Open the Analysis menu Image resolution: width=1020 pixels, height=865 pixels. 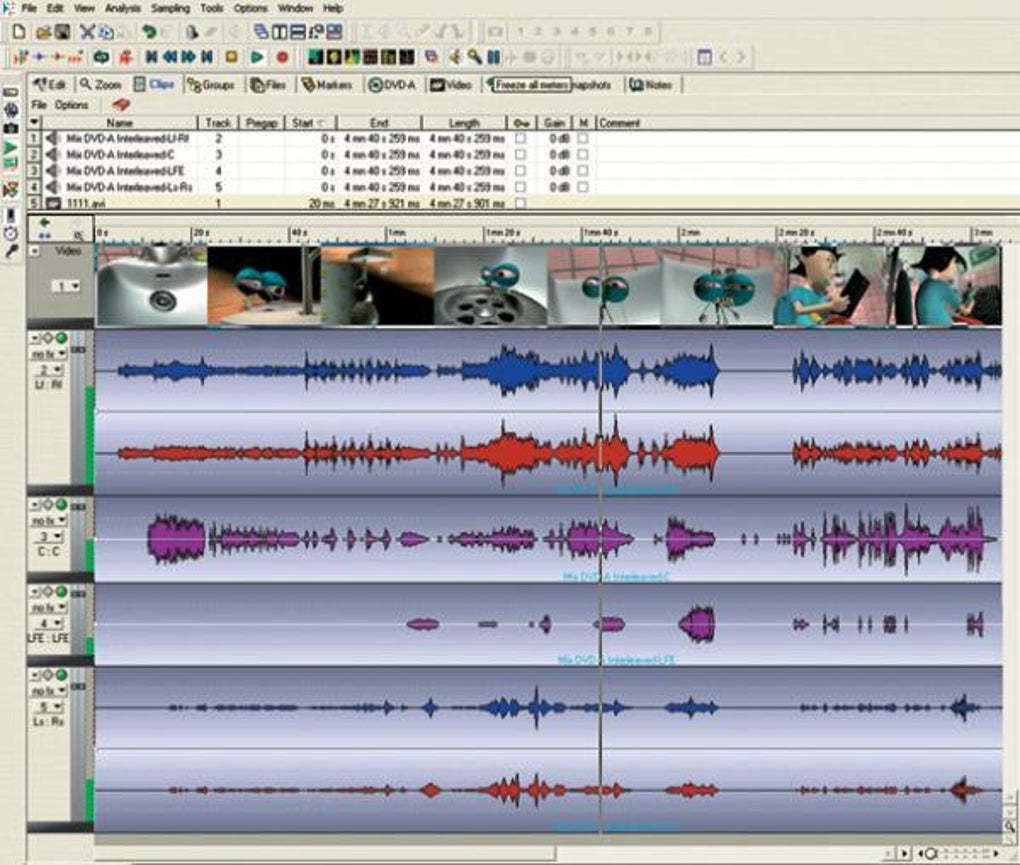click(123, 8)
